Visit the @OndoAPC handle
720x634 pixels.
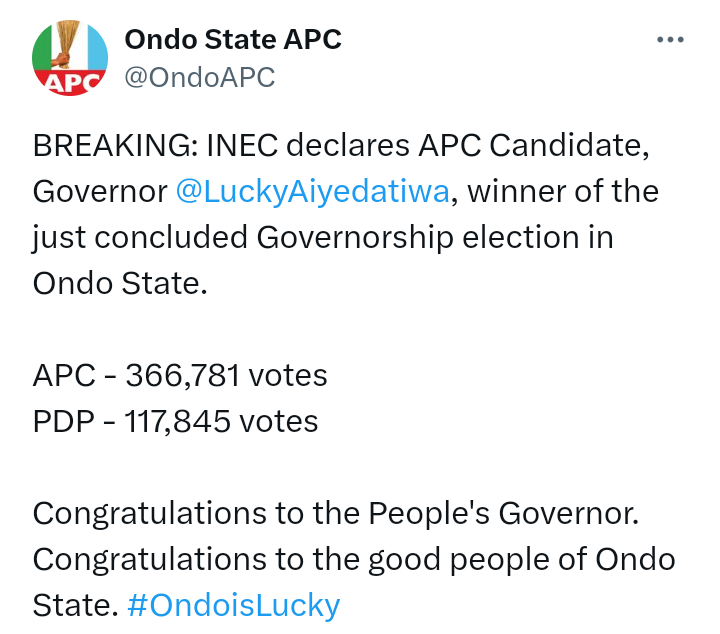click(x=199, y=77)
